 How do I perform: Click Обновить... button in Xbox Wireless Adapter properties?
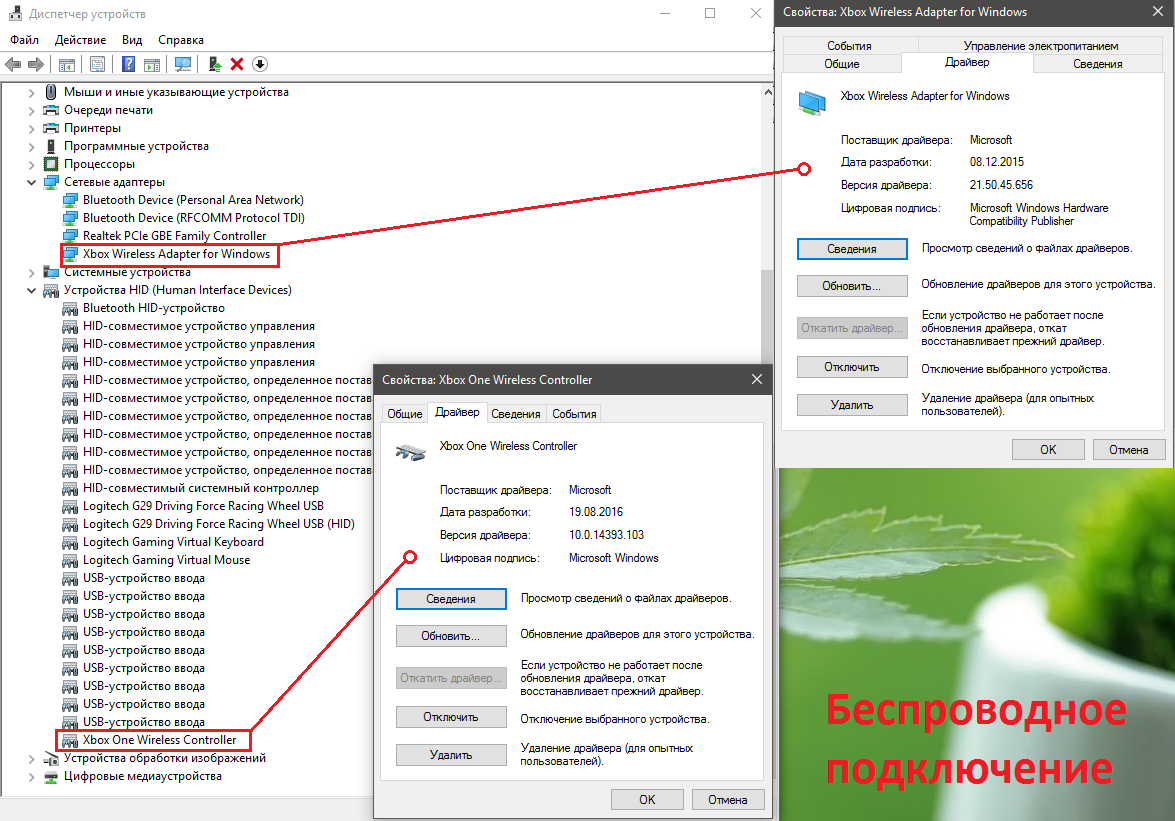[852, 286]
